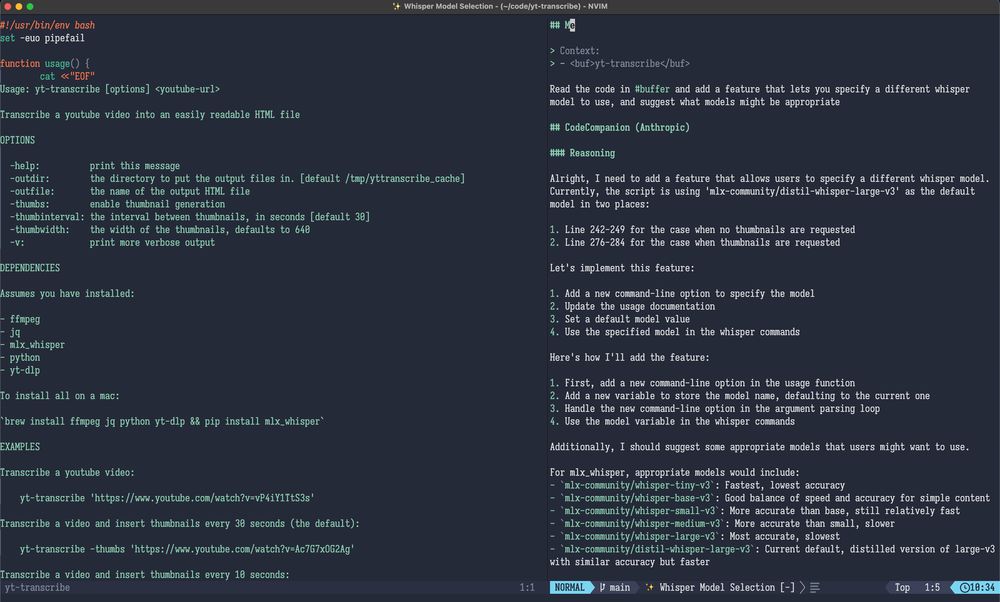
Task: Click the 'whisper-medium-v3' model line
Action: [722, 524]
